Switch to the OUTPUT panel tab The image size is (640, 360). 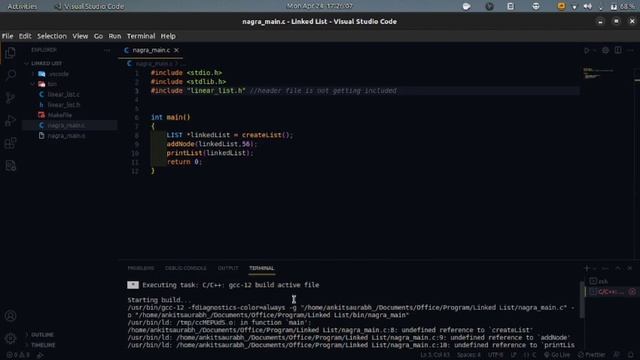coord(228,268)
